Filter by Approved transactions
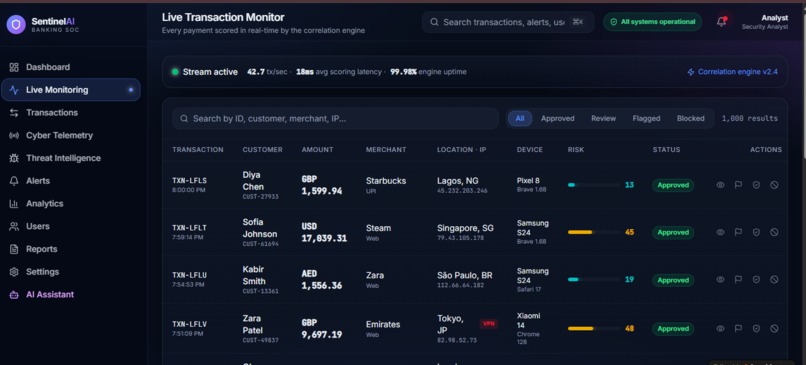Screen dimensions: 806x365 coord(557,118)
